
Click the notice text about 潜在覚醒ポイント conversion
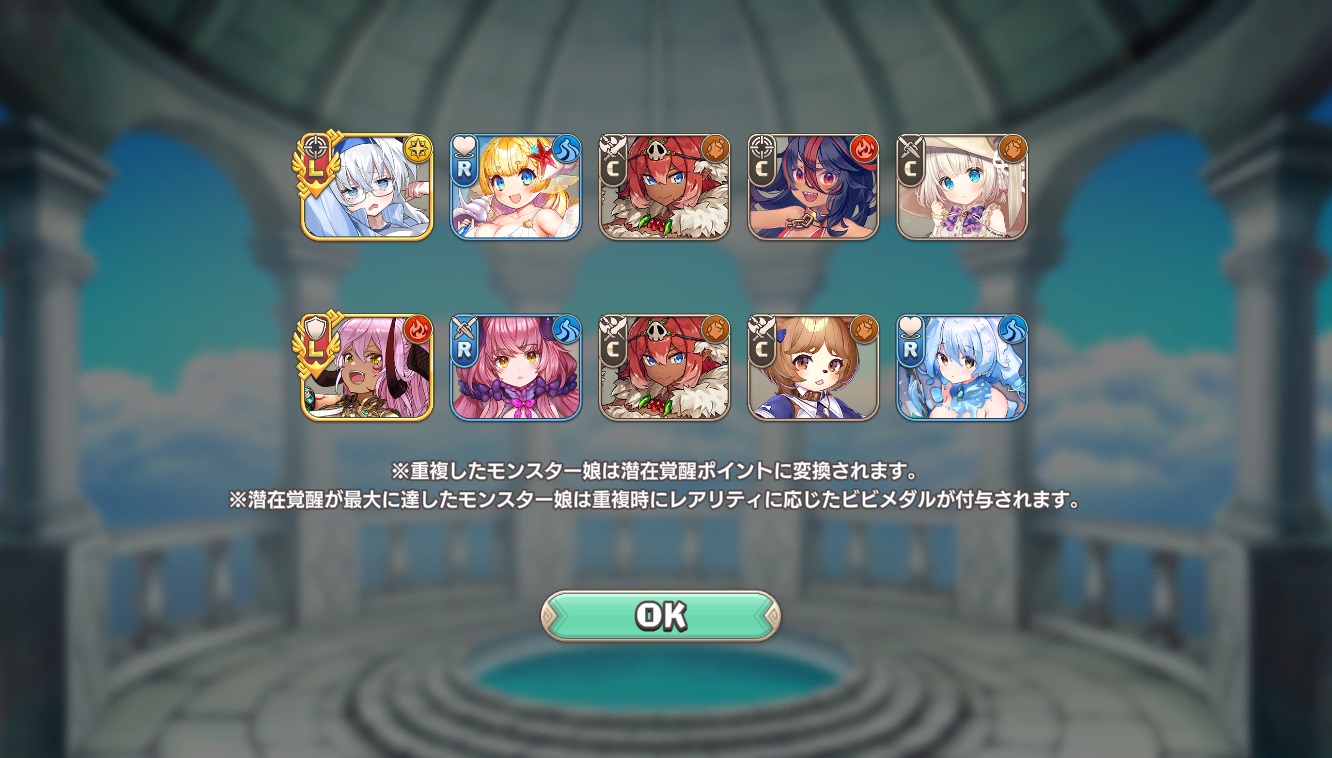point(657,471)
